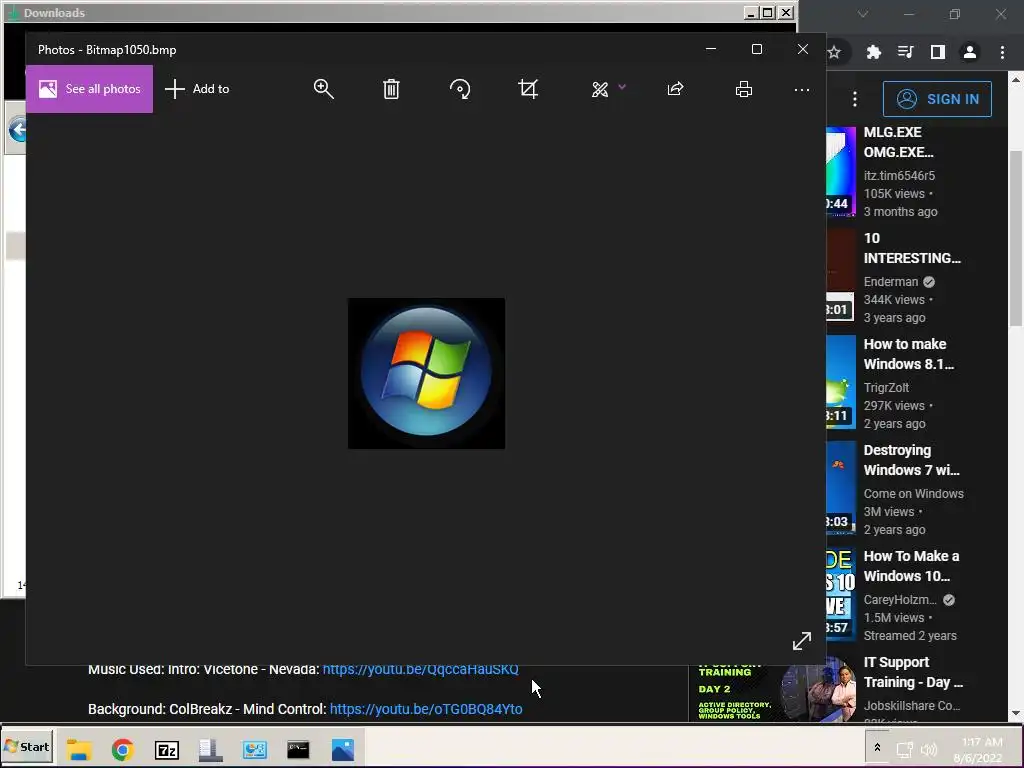Click the Start button on taskbar
The height and width of the screenshot is (768, 1024).
[x=27, y=747]
